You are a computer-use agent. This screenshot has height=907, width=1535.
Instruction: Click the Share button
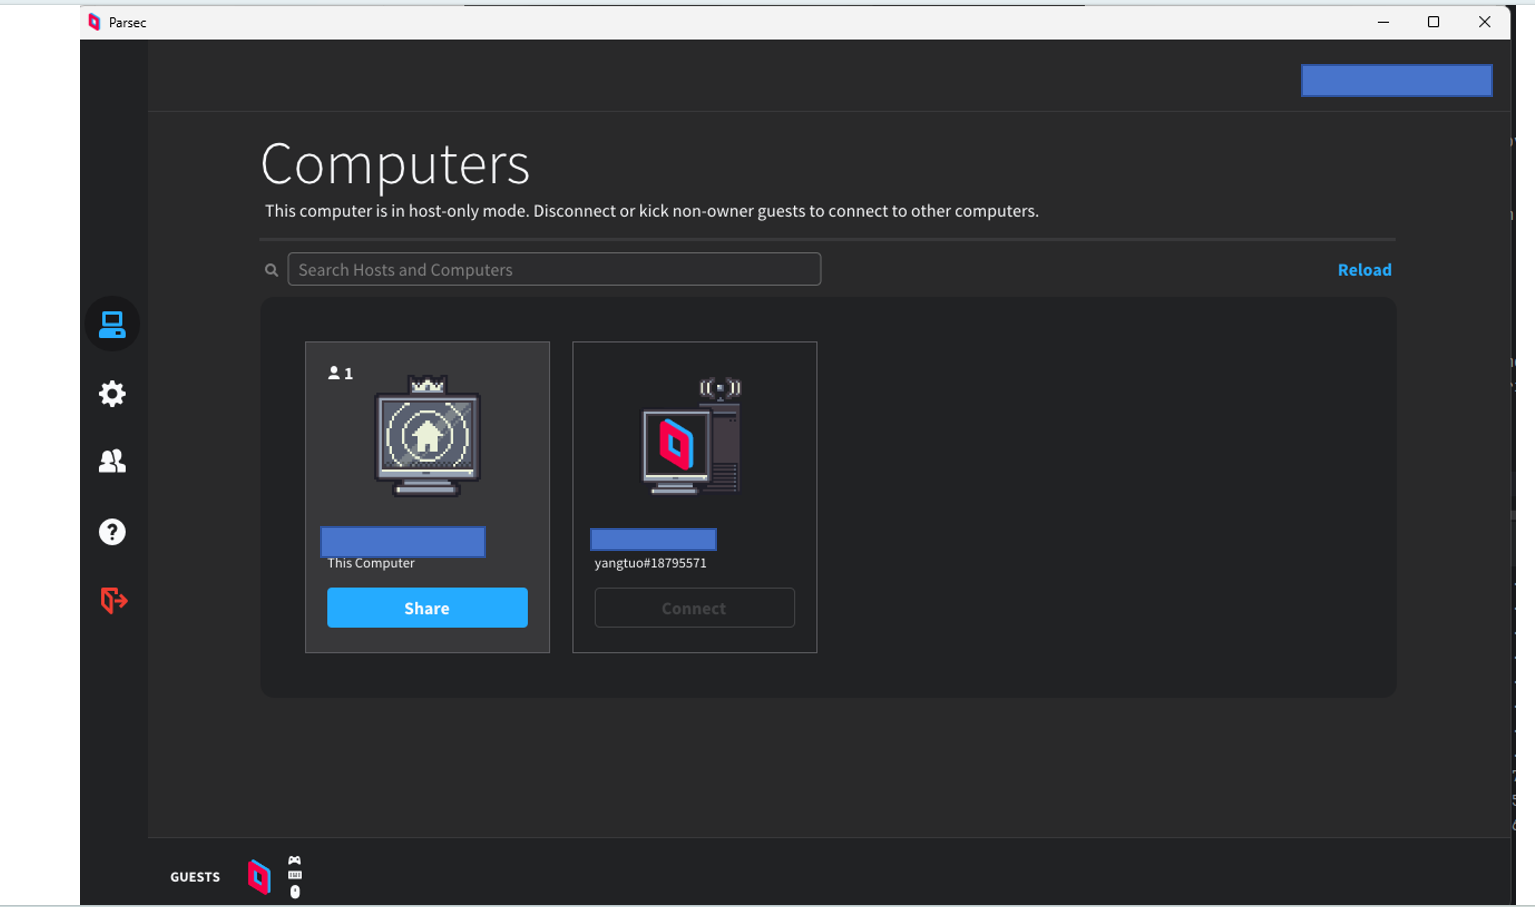(x=427, y=608)
